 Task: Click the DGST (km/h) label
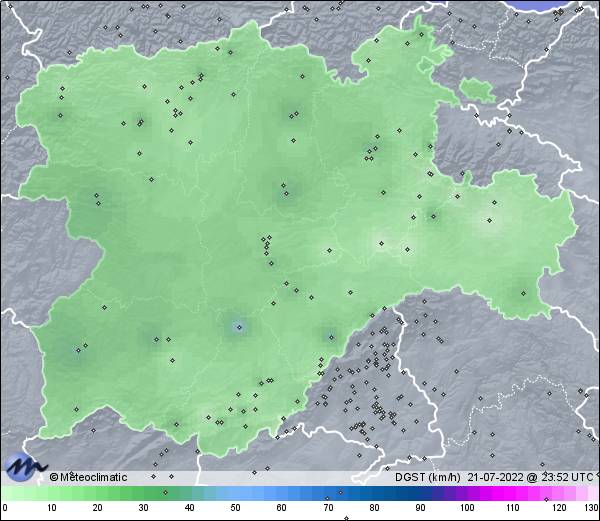pos(427,477)
